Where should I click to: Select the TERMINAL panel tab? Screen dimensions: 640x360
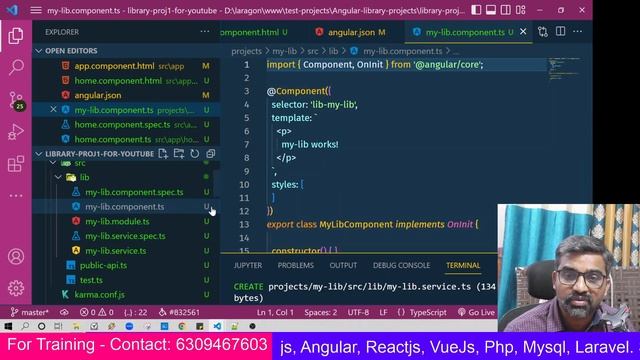(463, 265)
